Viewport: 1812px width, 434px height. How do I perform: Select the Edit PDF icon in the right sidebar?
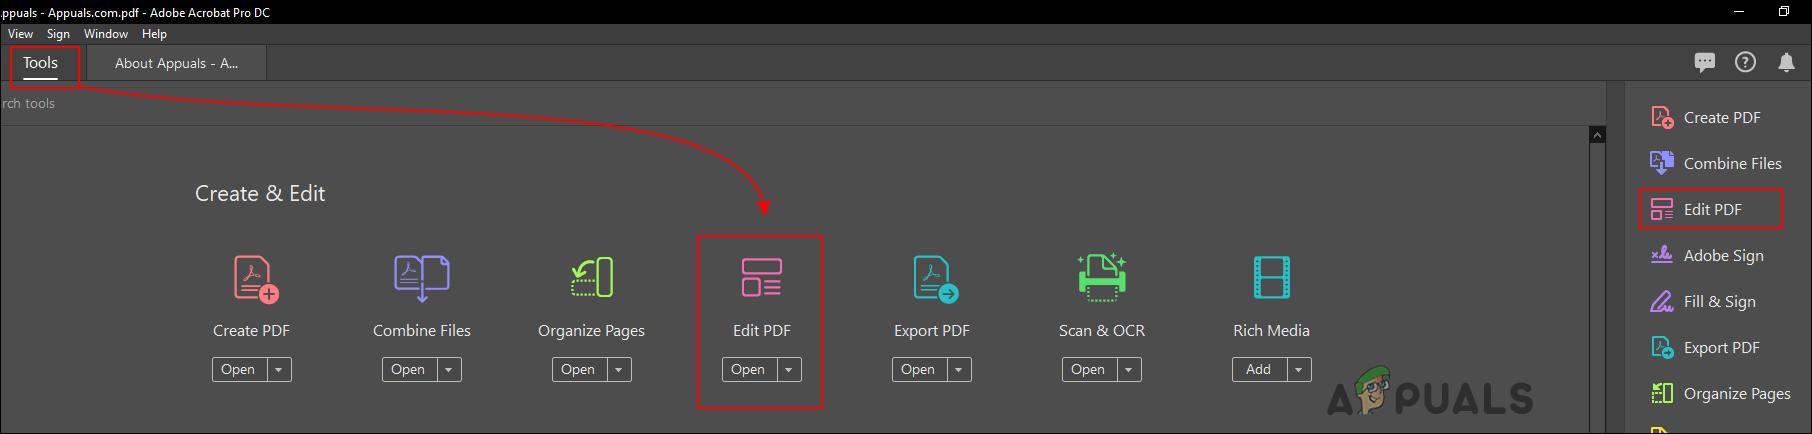(1662, 209)
